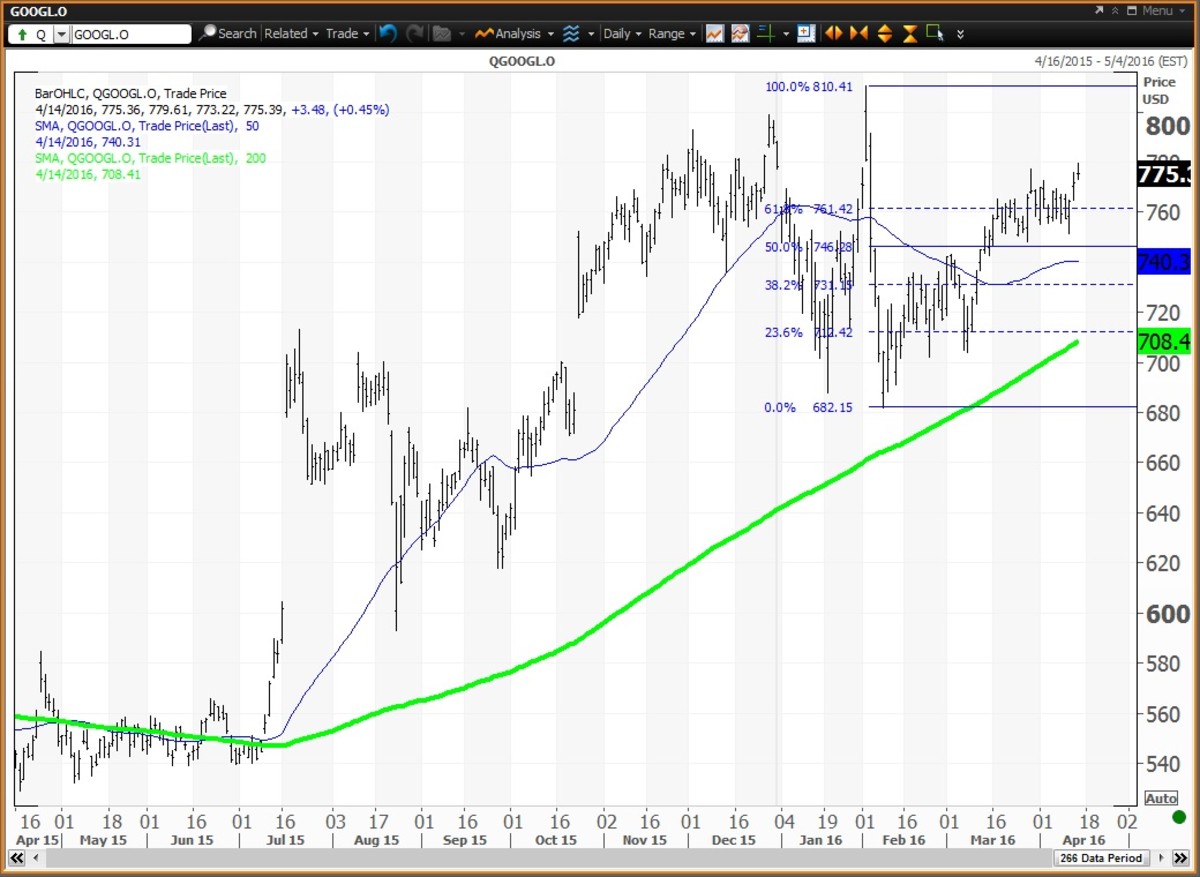Click the horizontal zoom-out arrows icon
Screen dimensions: 1200x877
pyautogui.click(x=833, y=33)
